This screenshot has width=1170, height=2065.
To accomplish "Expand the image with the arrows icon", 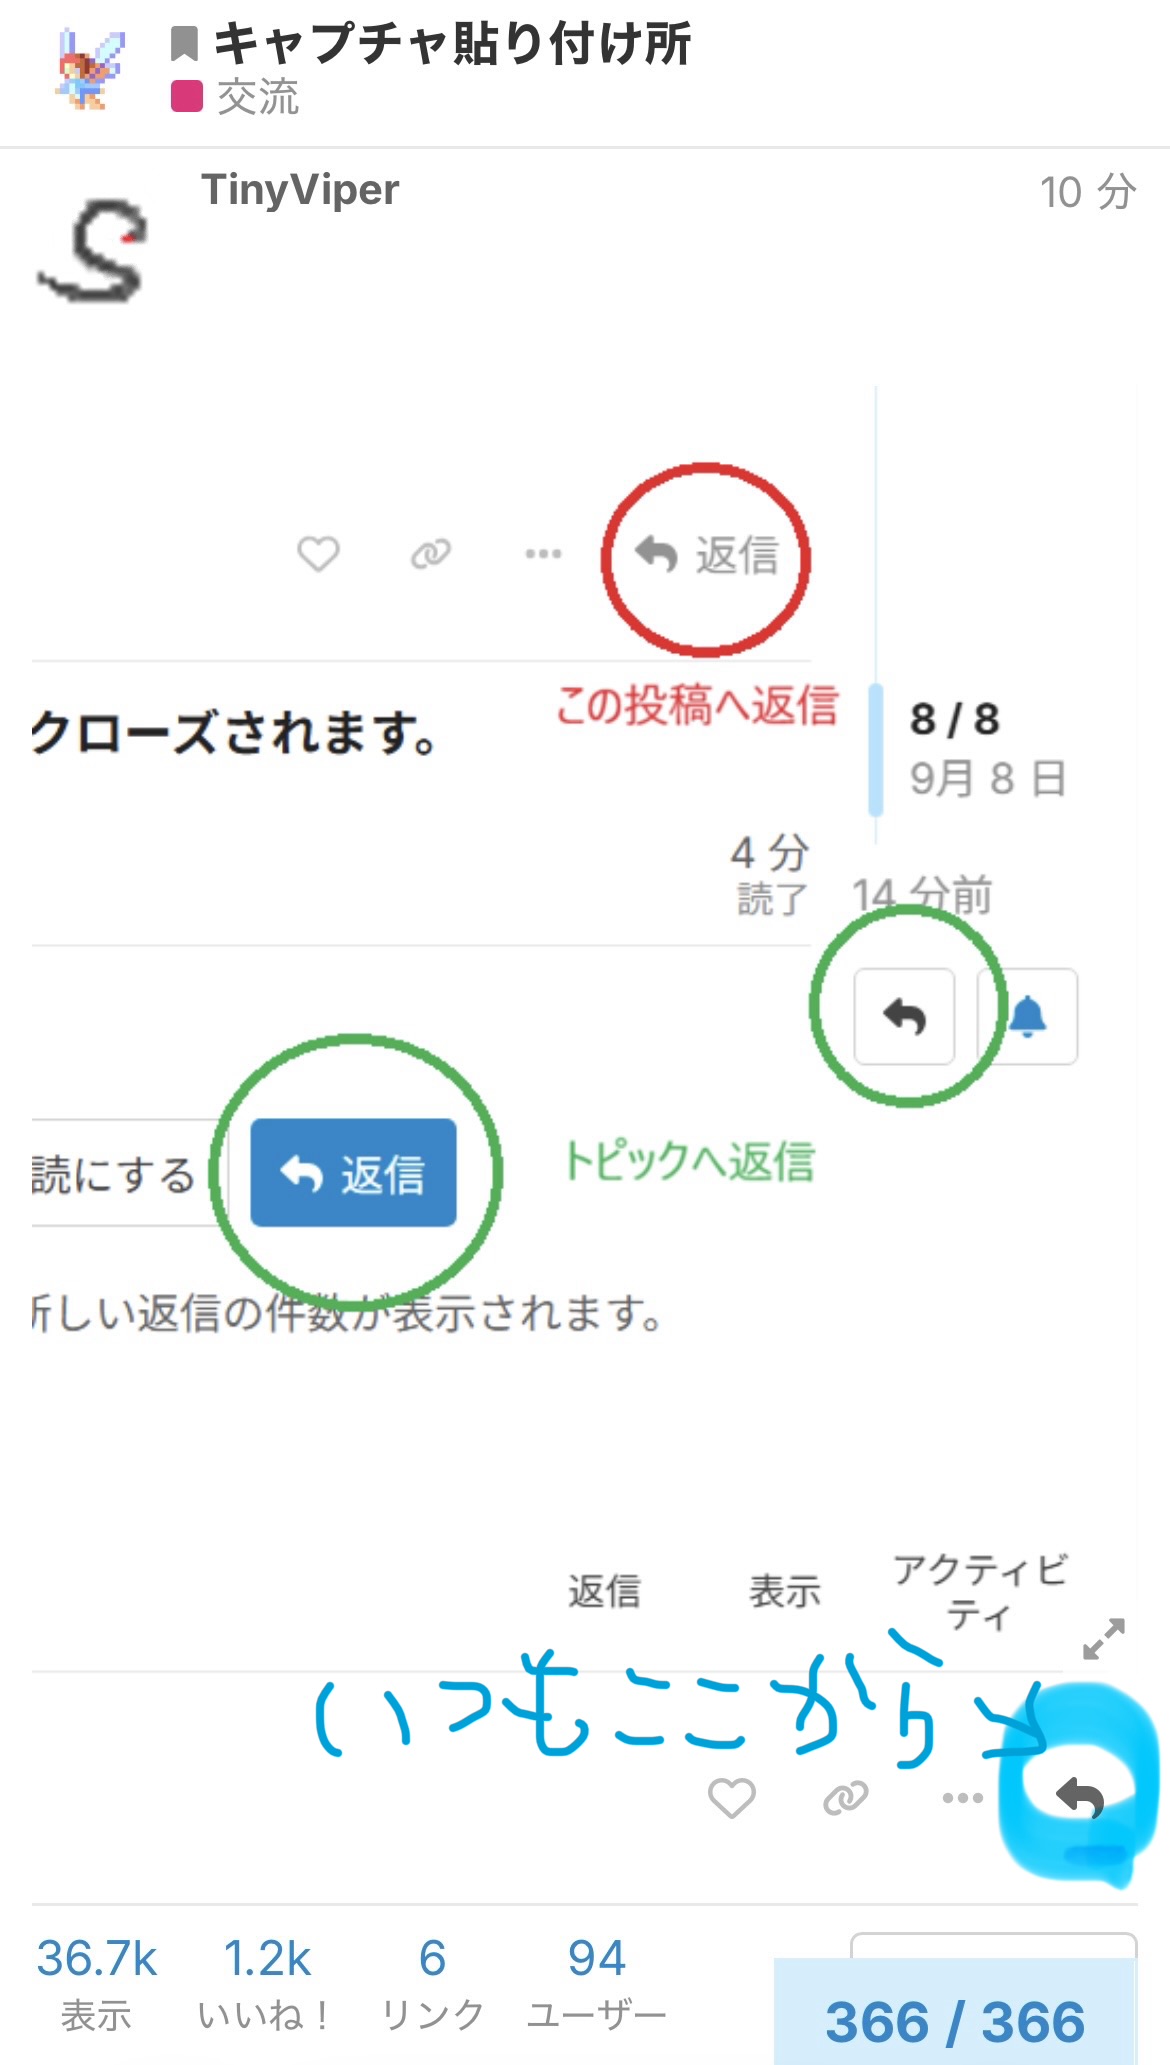I will click(x=1104, y=1639).
